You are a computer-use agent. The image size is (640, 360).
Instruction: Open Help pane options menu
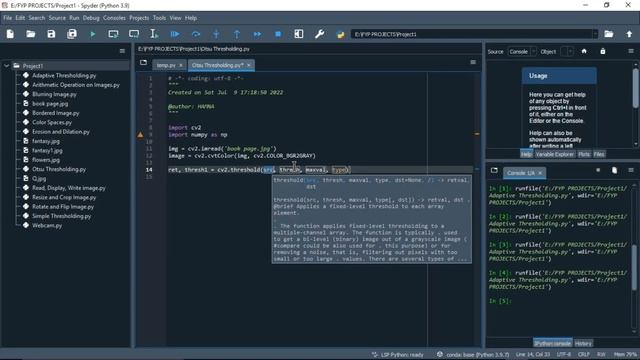tap(631, 51)
